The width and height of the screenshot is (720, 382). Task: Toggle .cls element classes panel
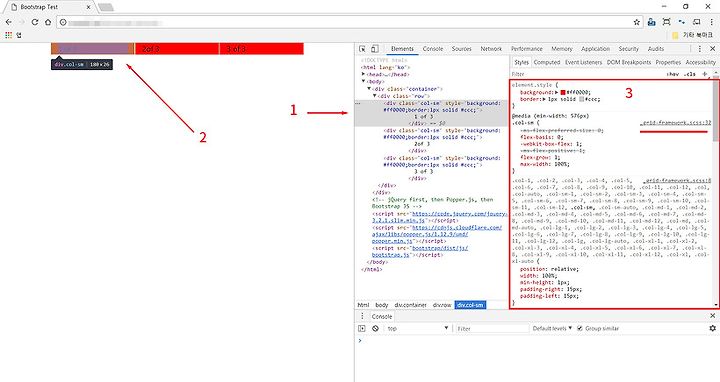690,74
